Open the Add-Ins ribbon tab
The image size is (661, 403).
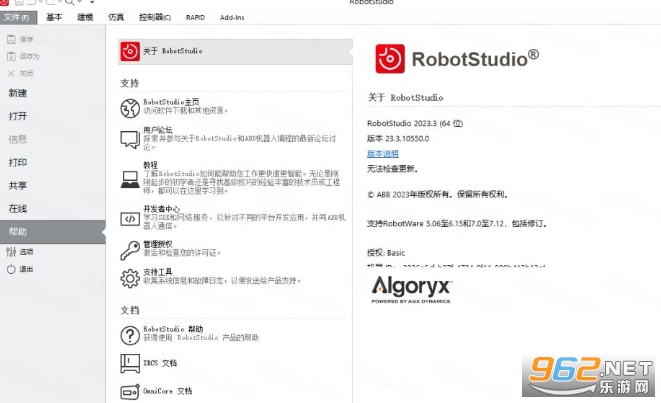[x=232, y=17]
